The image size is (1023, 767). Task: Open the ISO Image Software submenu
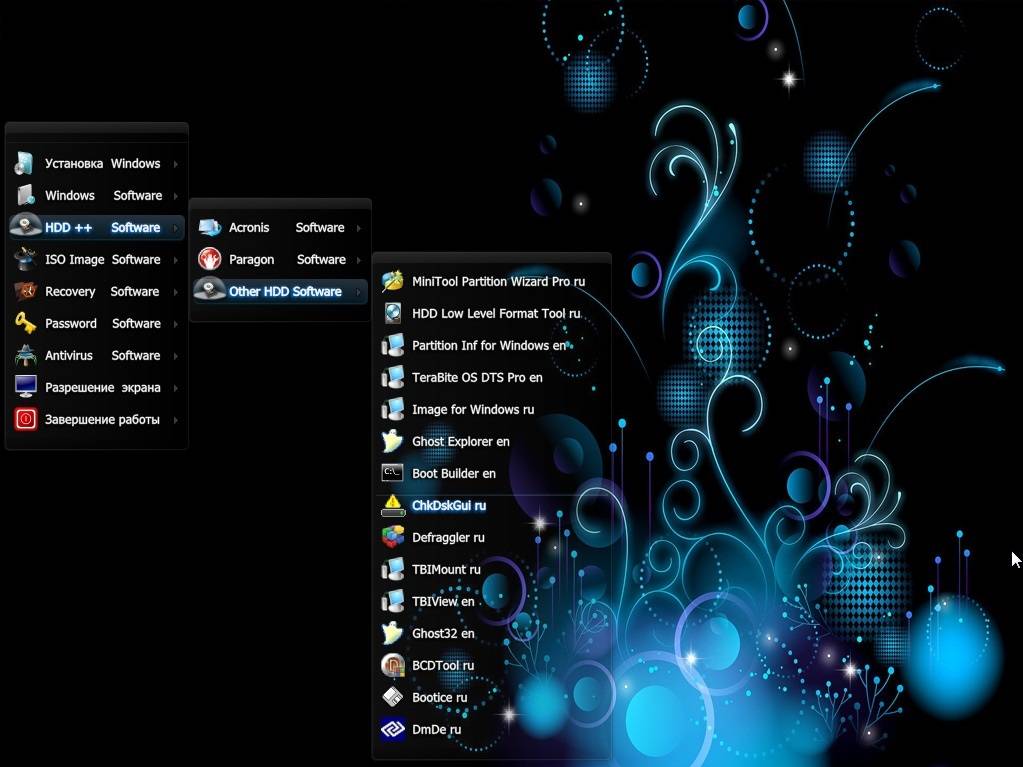pyautogui.click(x=97, y=260)
